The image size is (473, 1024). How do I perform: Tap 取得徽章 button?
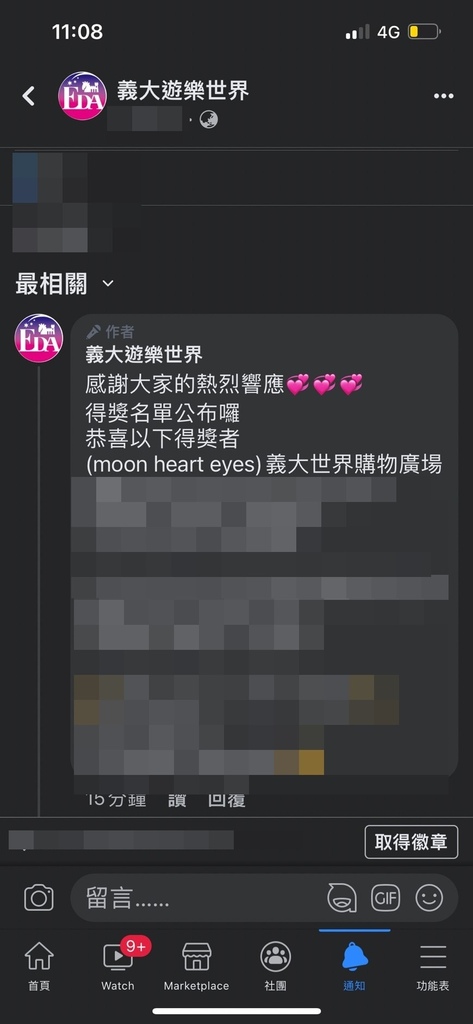[x=411, y=842]
